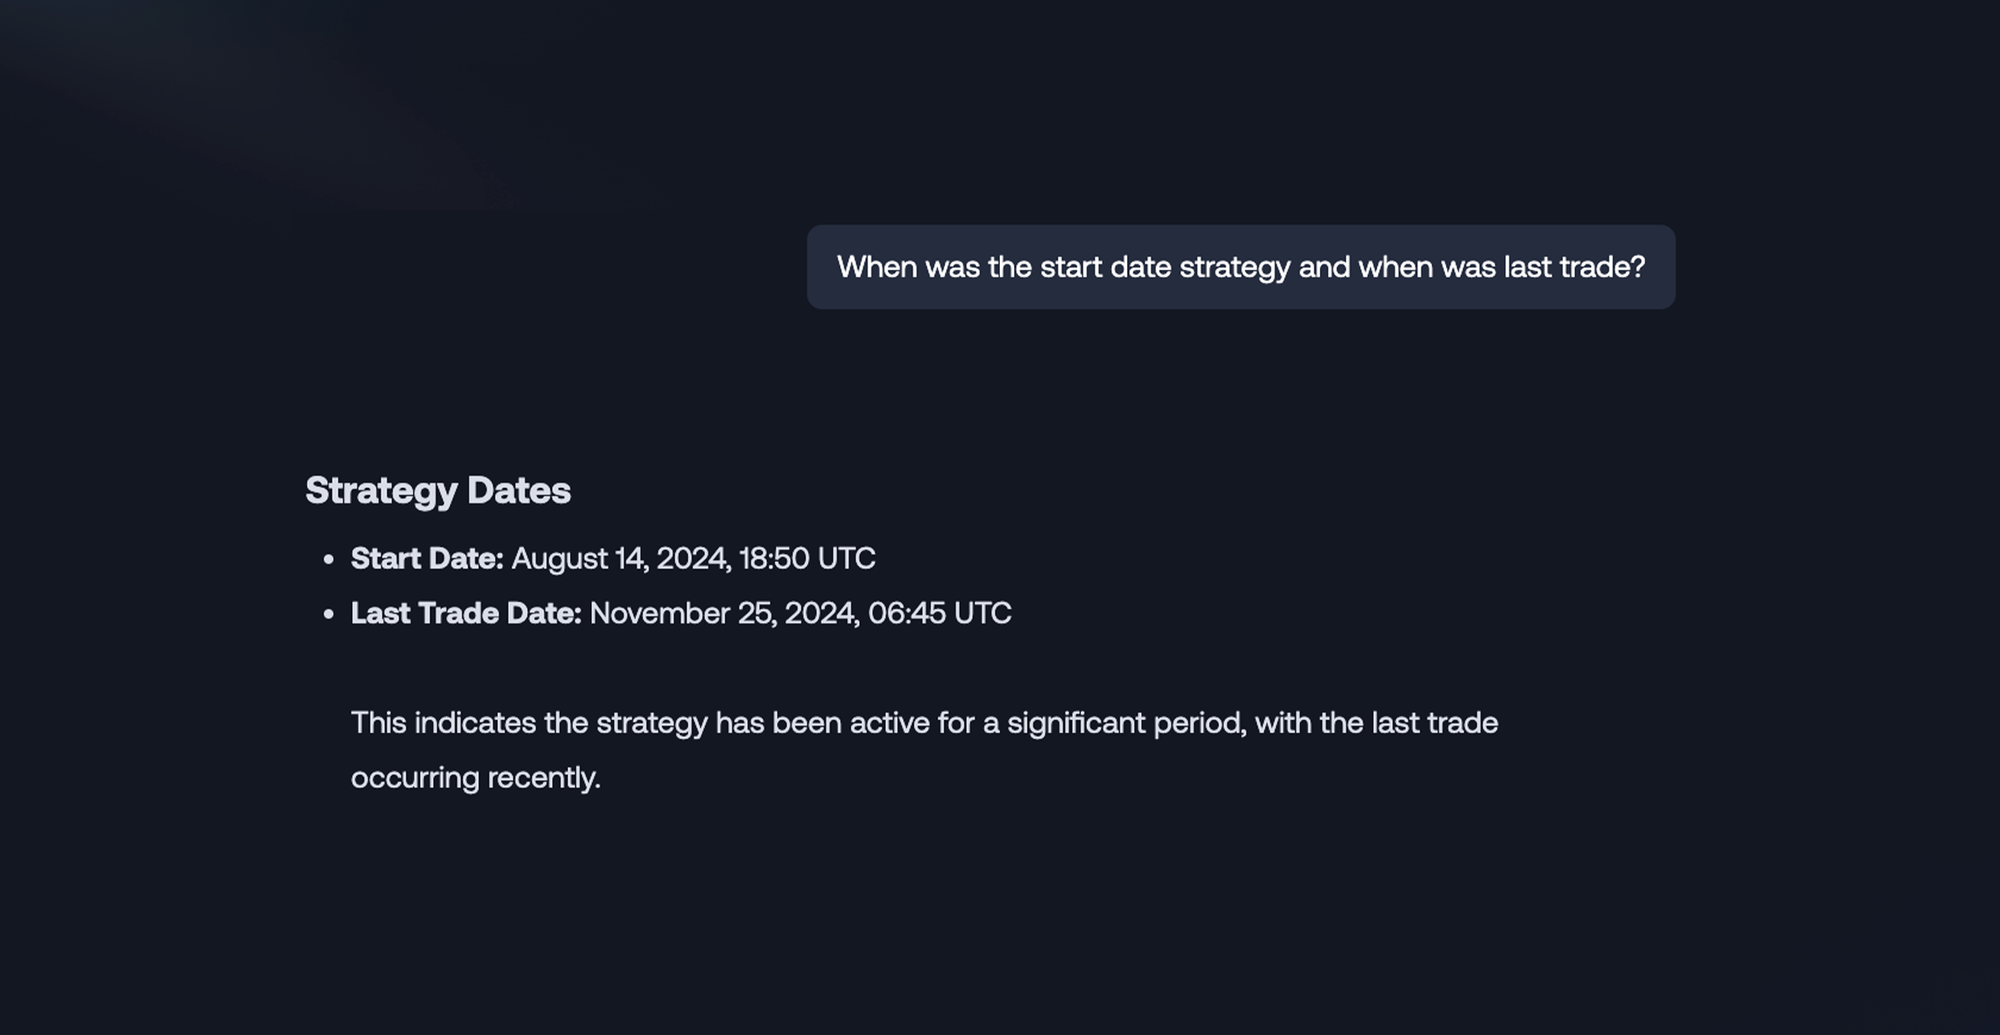Viewport: 2000px width, 1035px height.
Task: Click the bullet point before Start Date
Action: [x=329, y=560]
